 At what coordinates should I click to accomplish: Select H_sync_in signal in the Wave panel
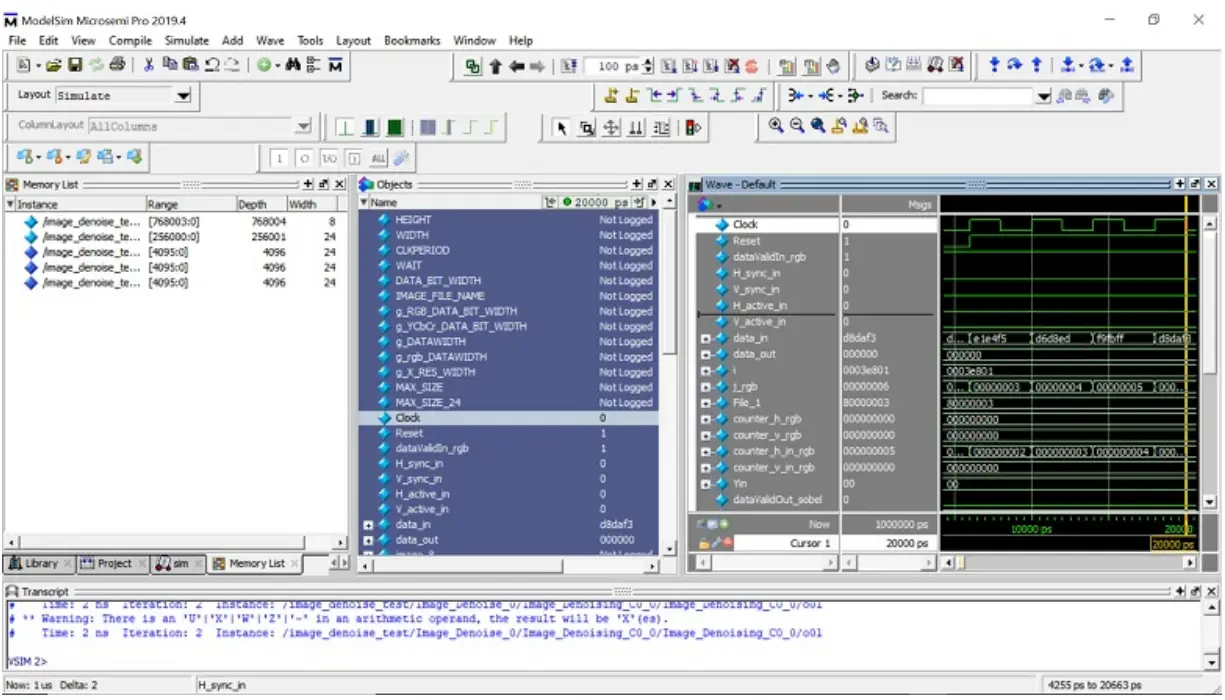pyautogui.click(x=756, y=273)
